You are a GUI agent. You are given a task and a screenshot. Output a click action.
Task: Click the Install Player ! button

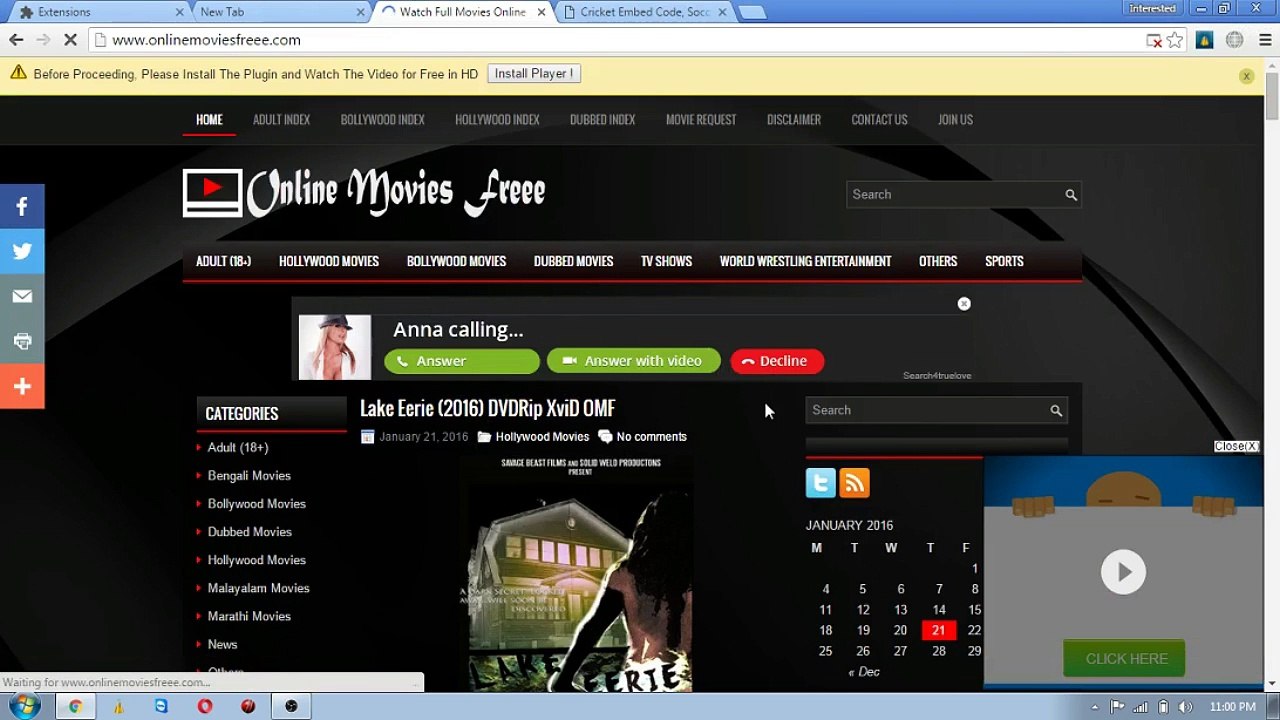tap(534, 74)
